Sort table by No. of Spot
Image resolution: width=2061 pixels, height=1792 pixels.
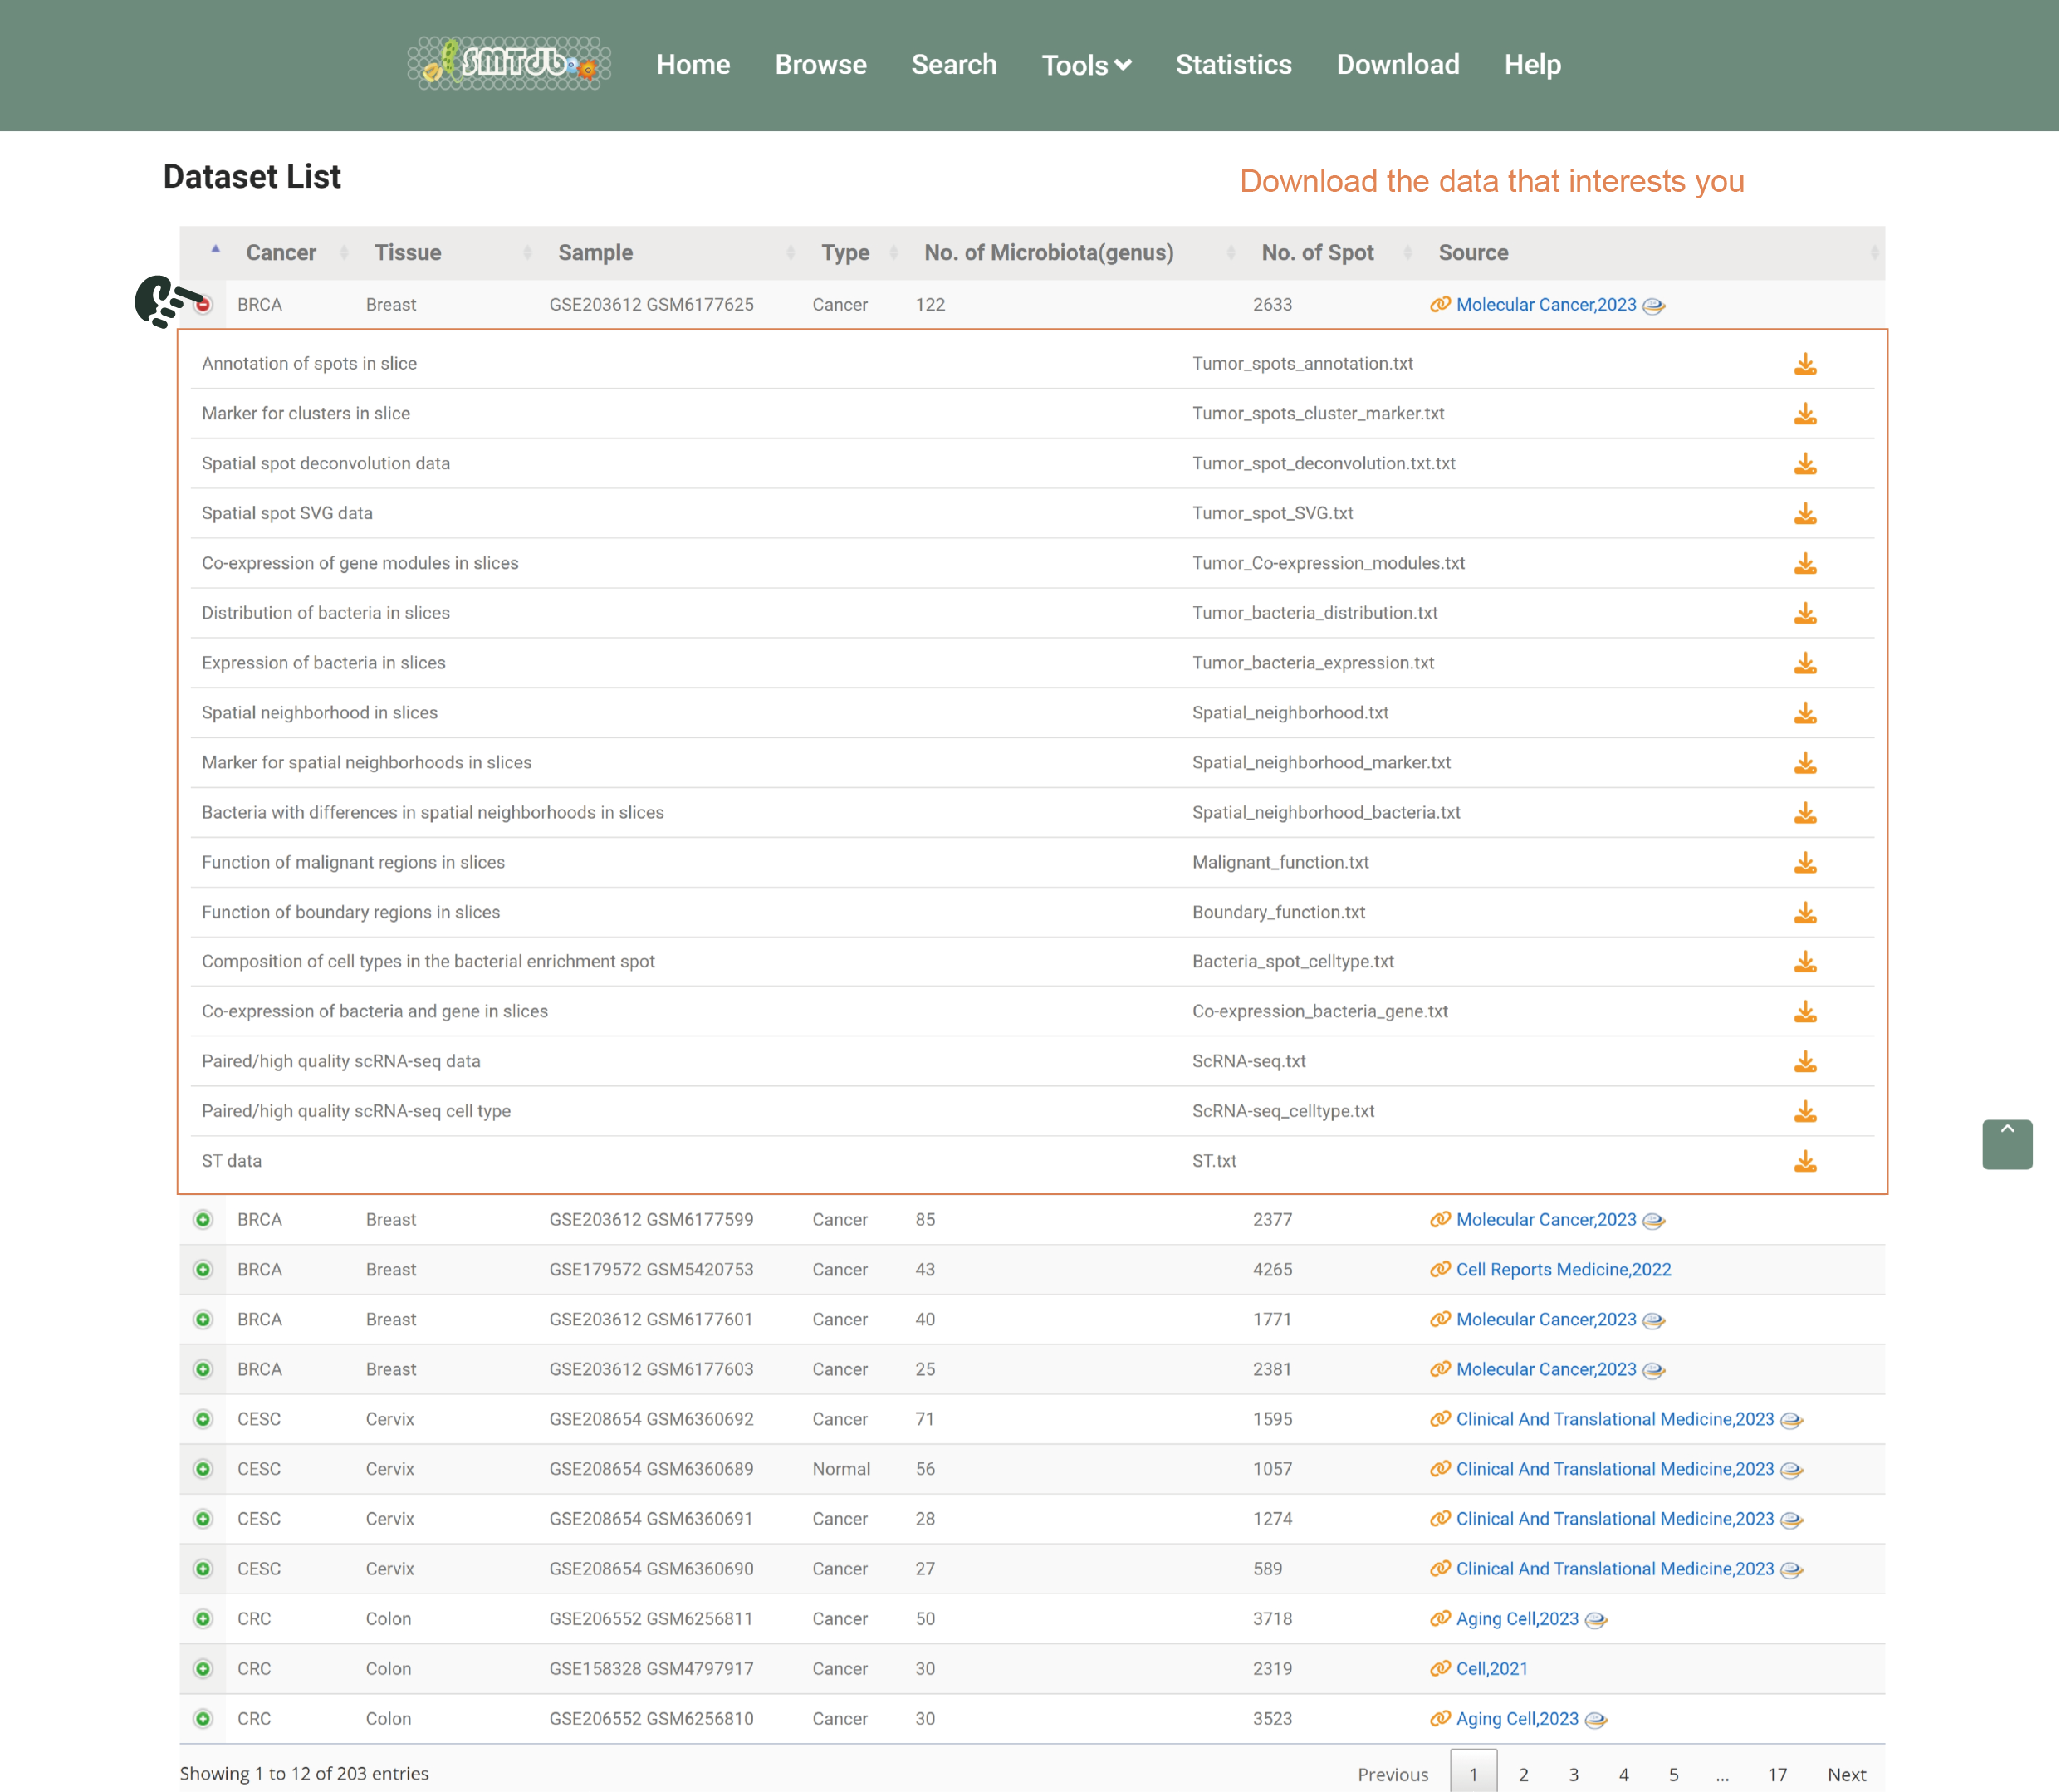tap(1317, 253)
